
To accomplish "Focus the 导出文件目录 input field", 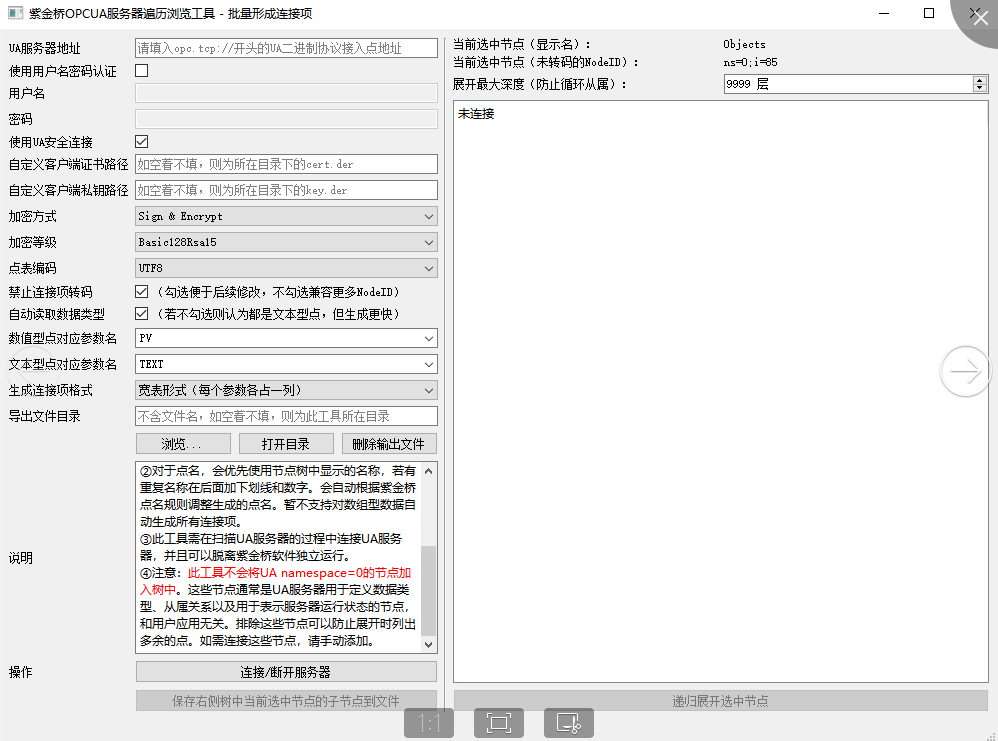I will (x=286, y=416).
